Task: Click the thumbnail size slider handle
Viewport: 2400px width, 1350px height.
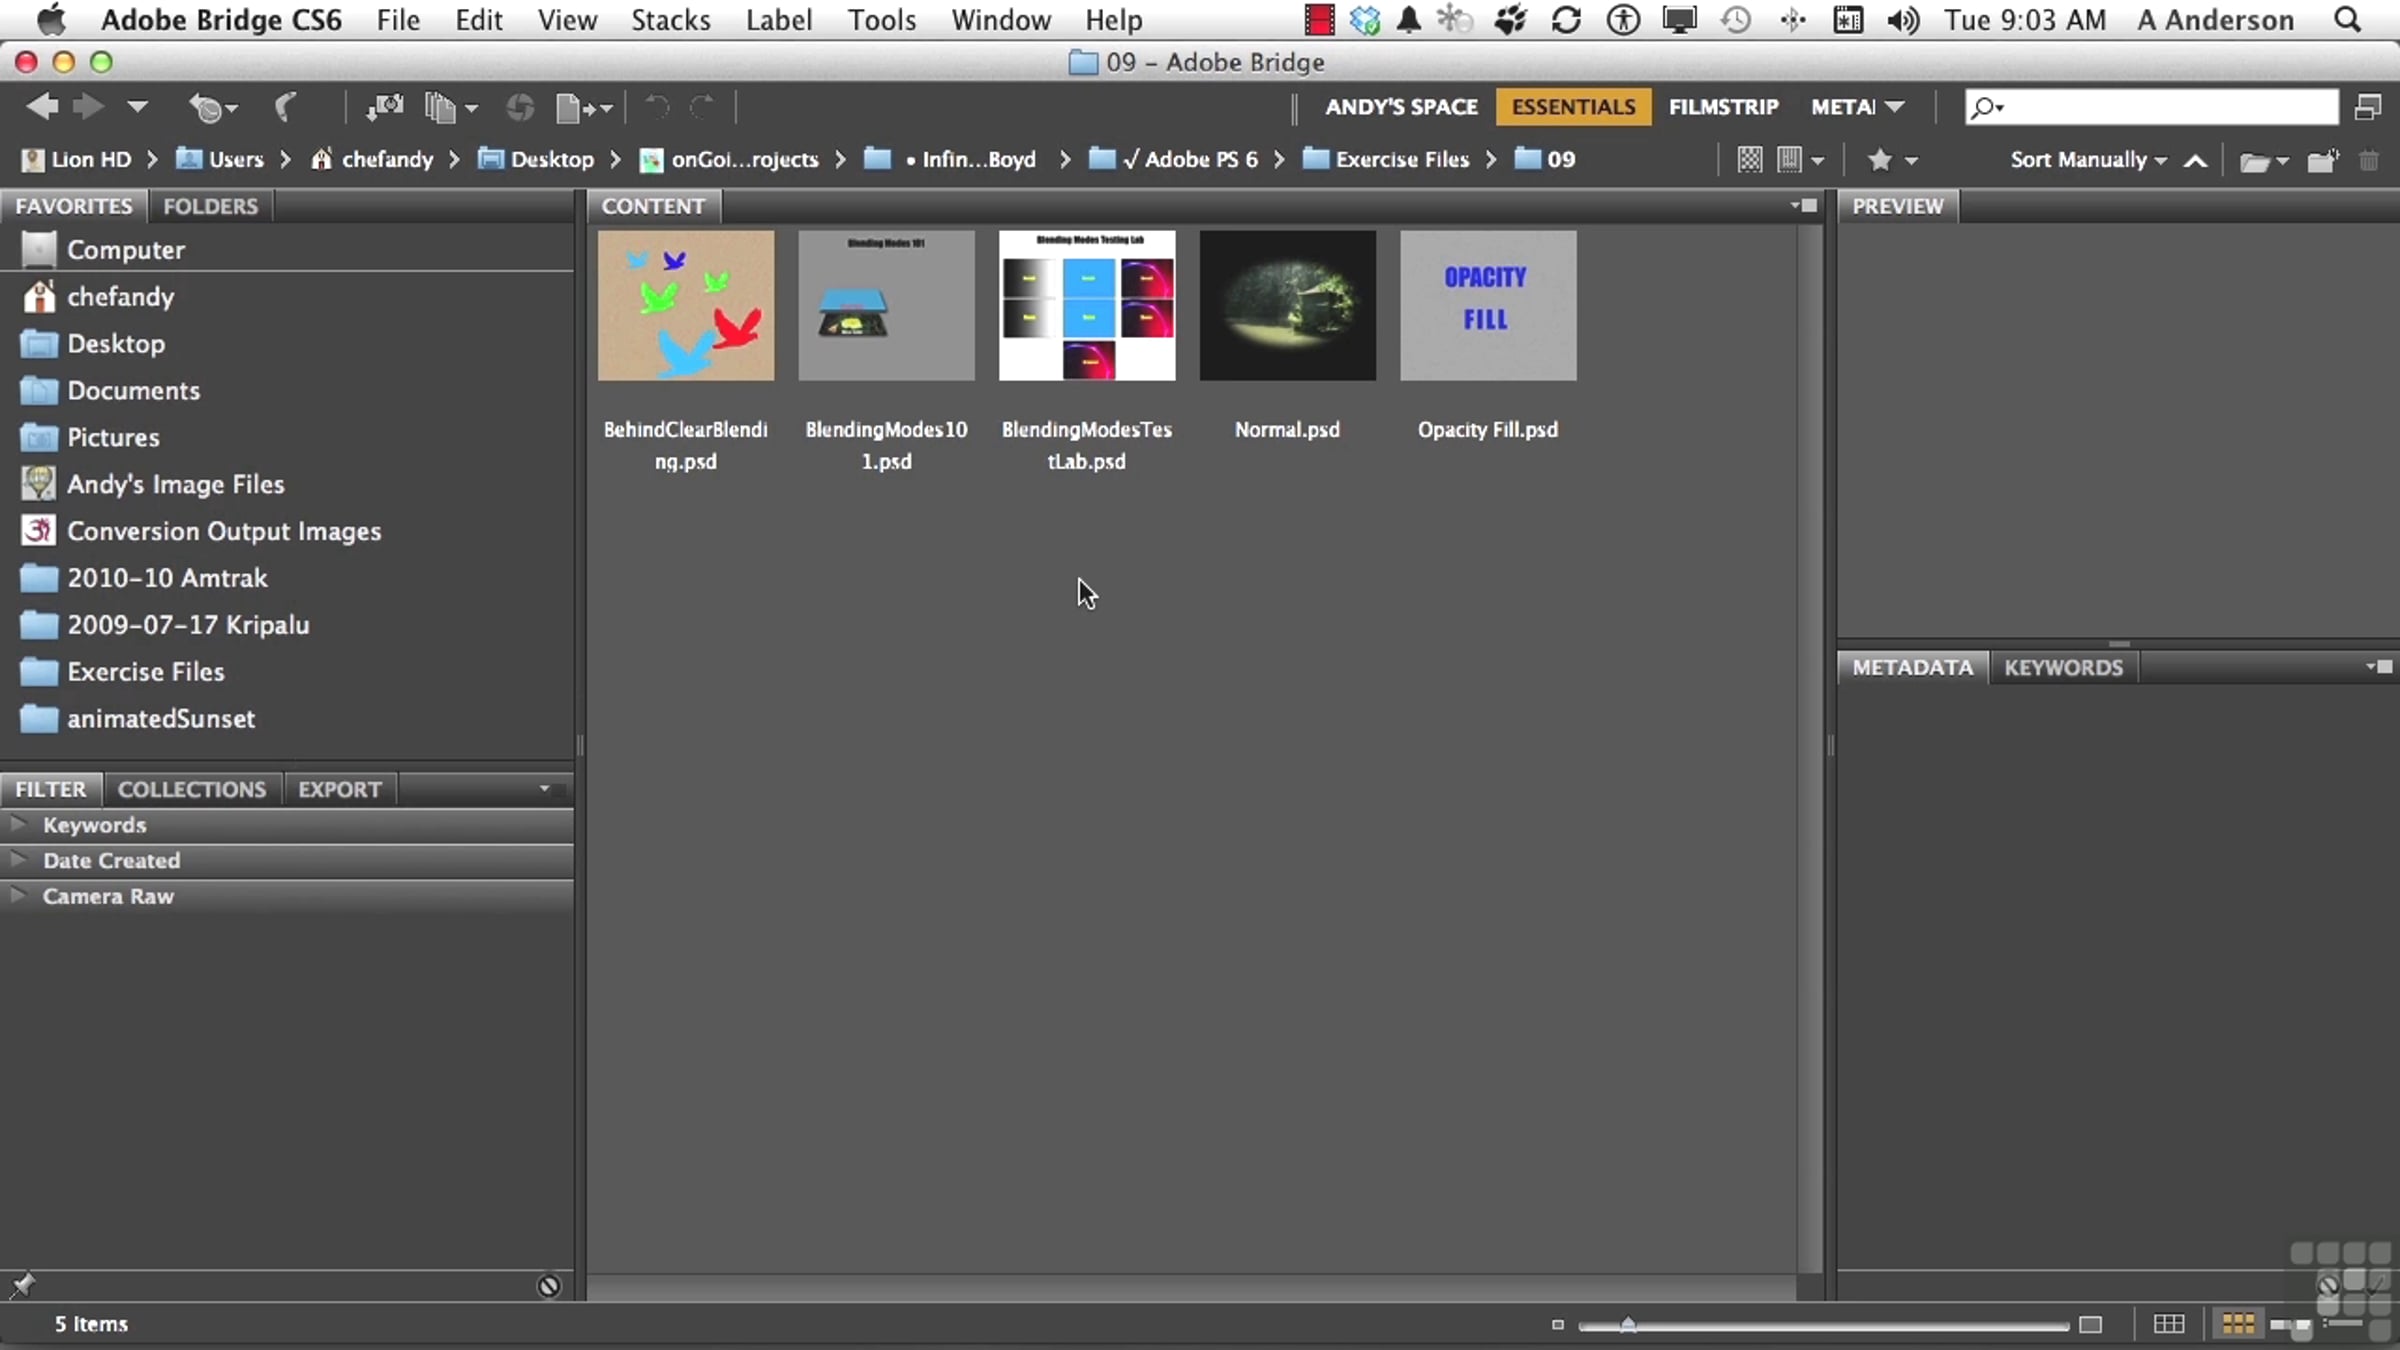Action: 1628,1324
